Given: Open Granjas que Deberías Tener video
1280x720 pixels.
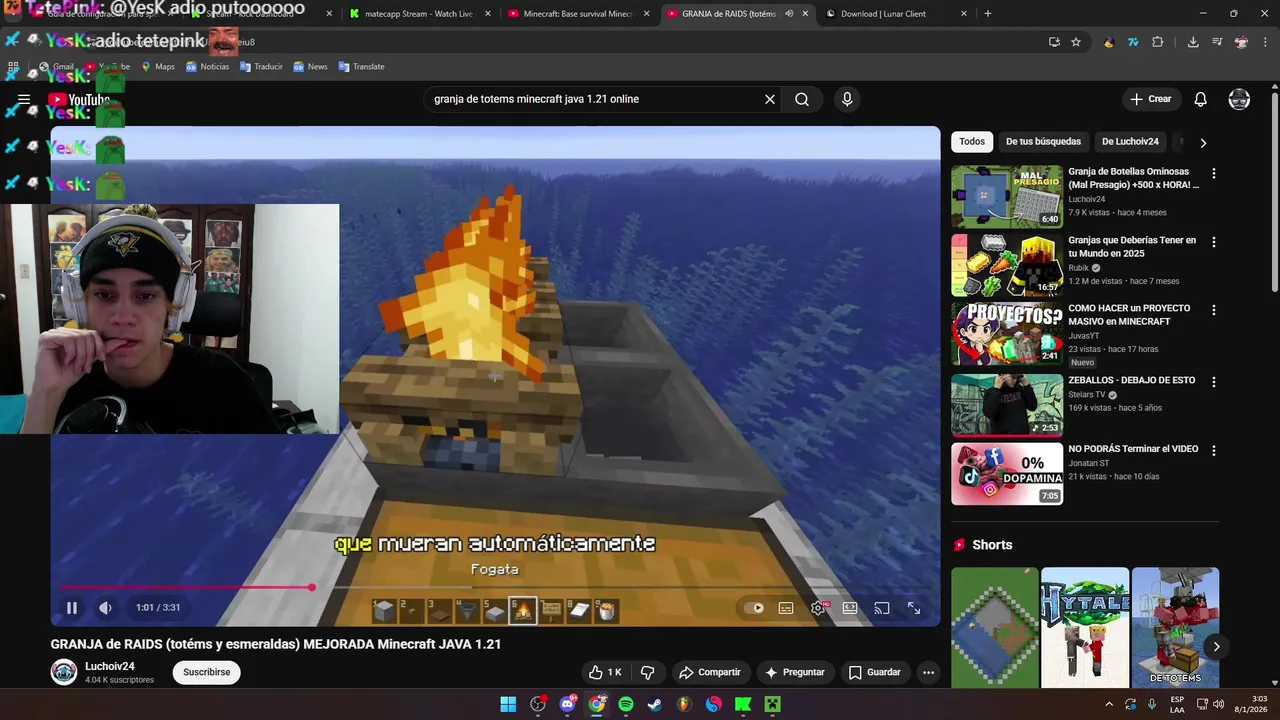Looking at the screenshot, I should point(1007,266).
